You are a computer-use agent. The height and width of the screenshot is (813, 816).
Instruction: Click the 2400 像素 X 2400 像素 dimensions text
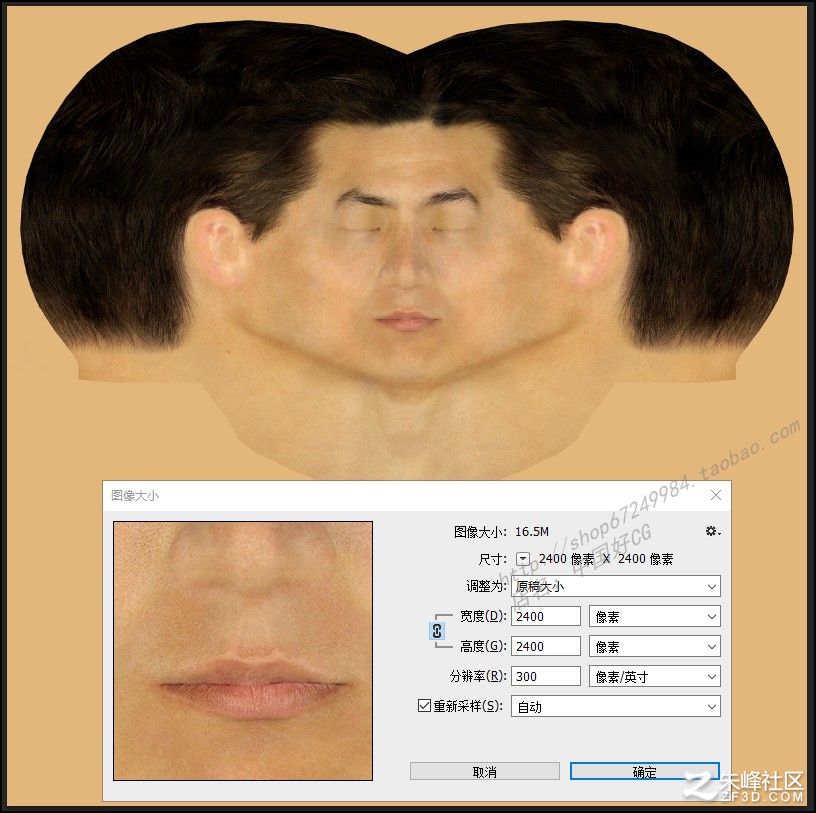pos(606,559)
